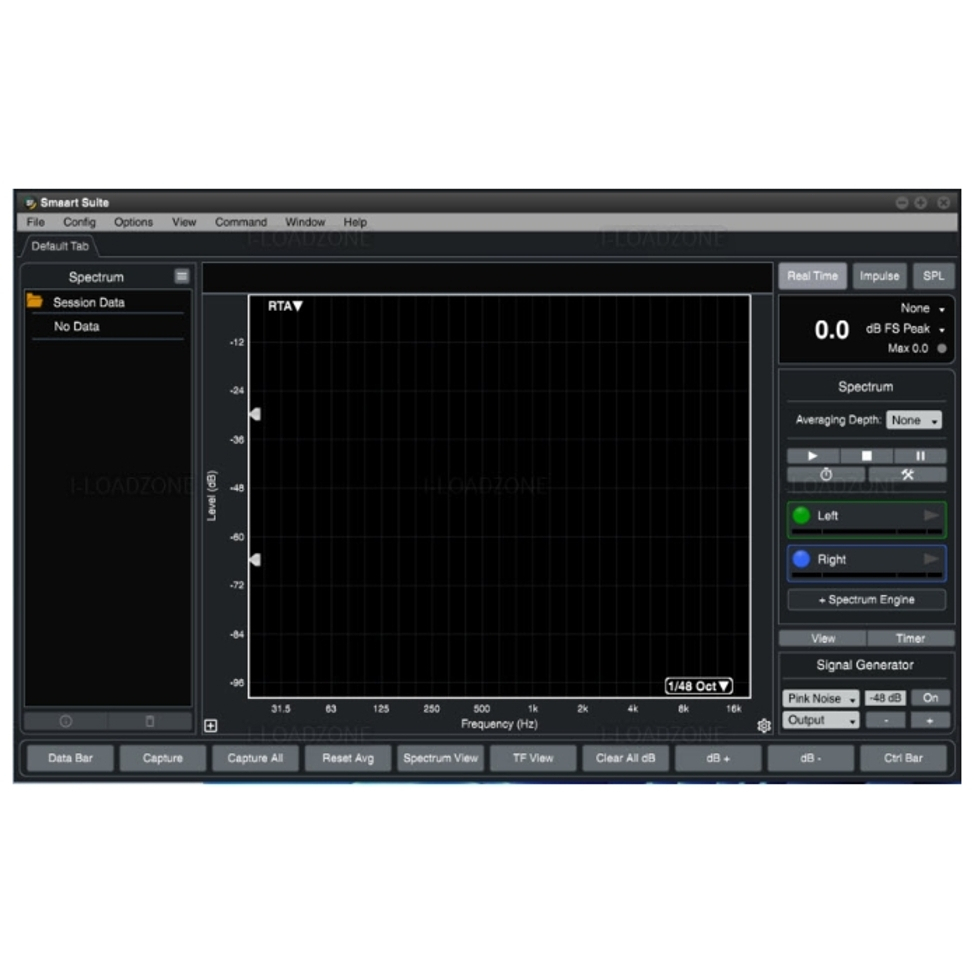
Task: Open the Pink Noise signal type dropdown
Action: (820, 698)
